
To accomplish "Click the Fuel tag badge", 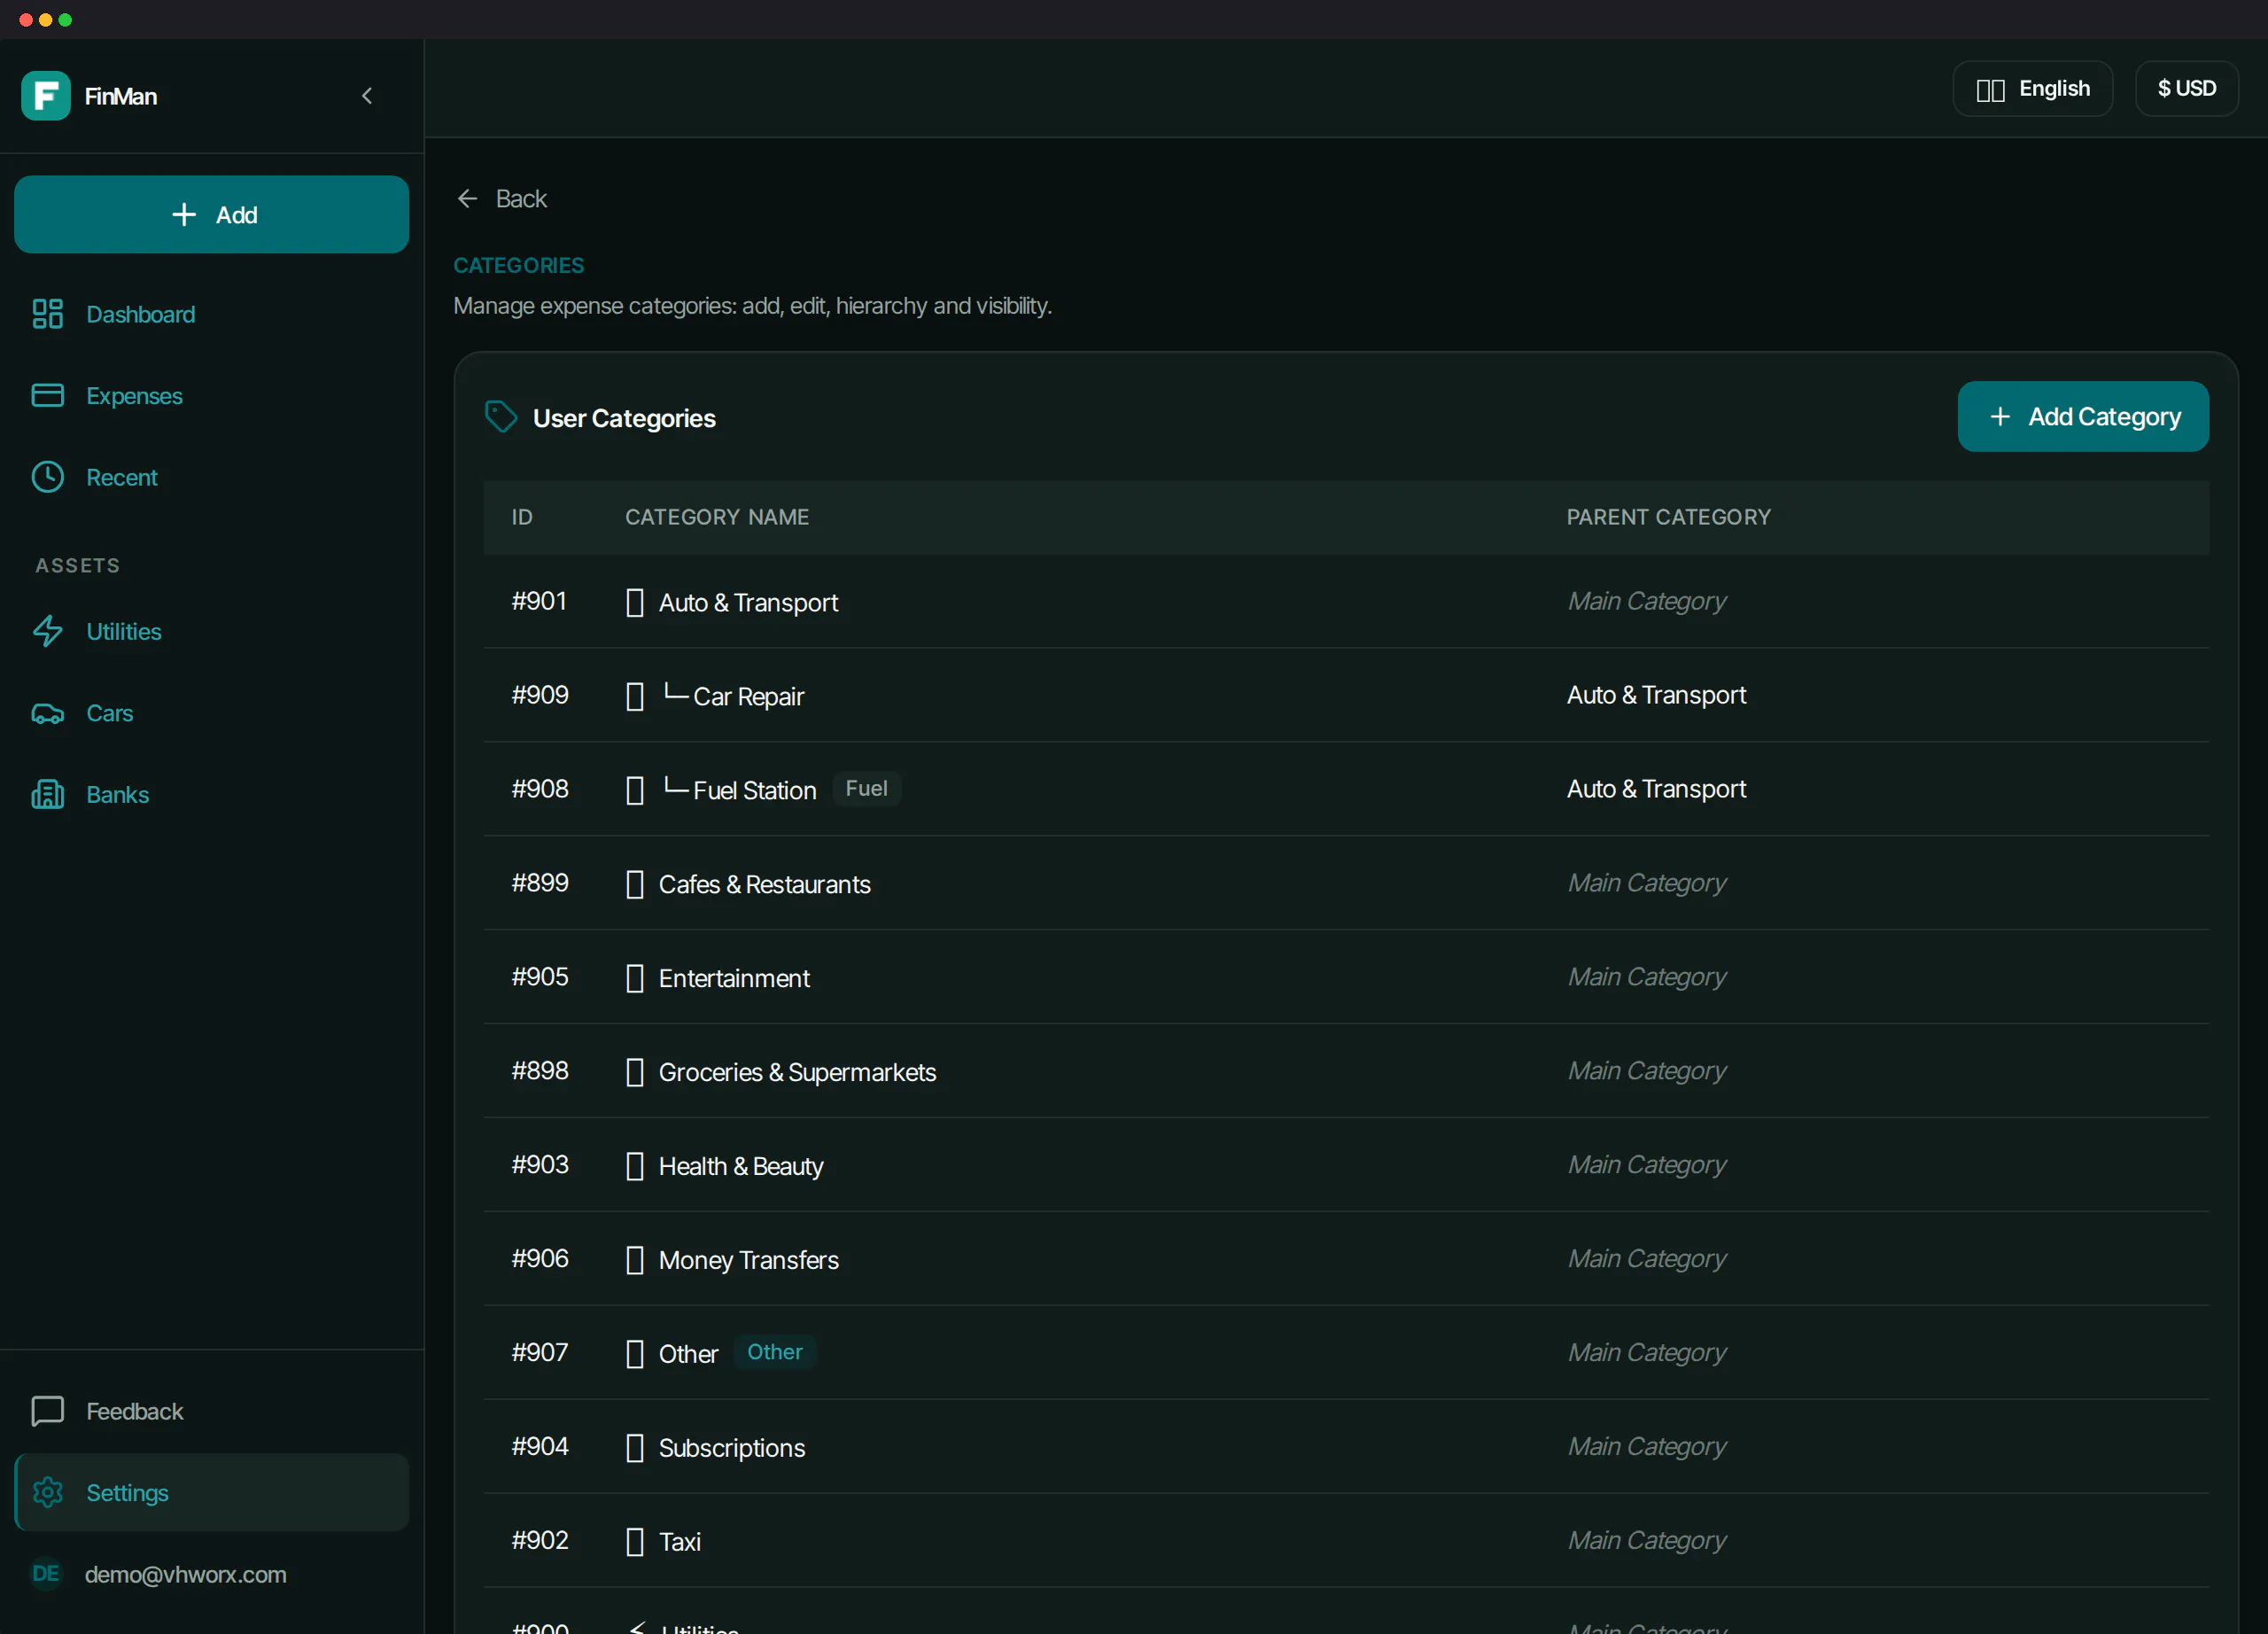I will point(866,789).
